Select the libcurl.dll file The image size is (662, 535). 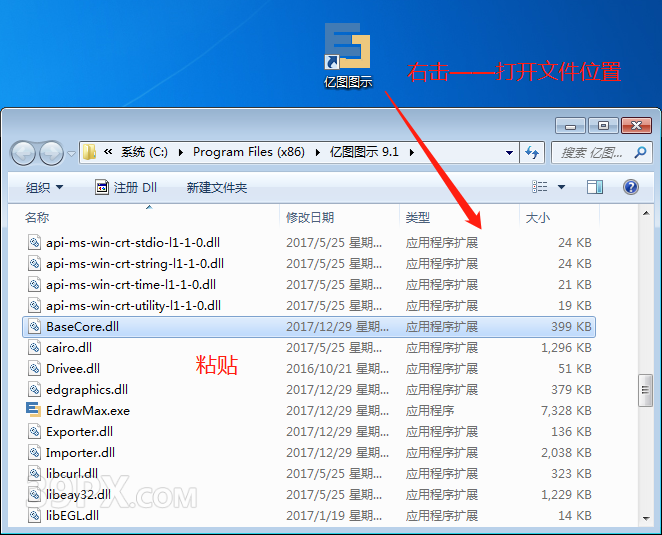[72, 474]
